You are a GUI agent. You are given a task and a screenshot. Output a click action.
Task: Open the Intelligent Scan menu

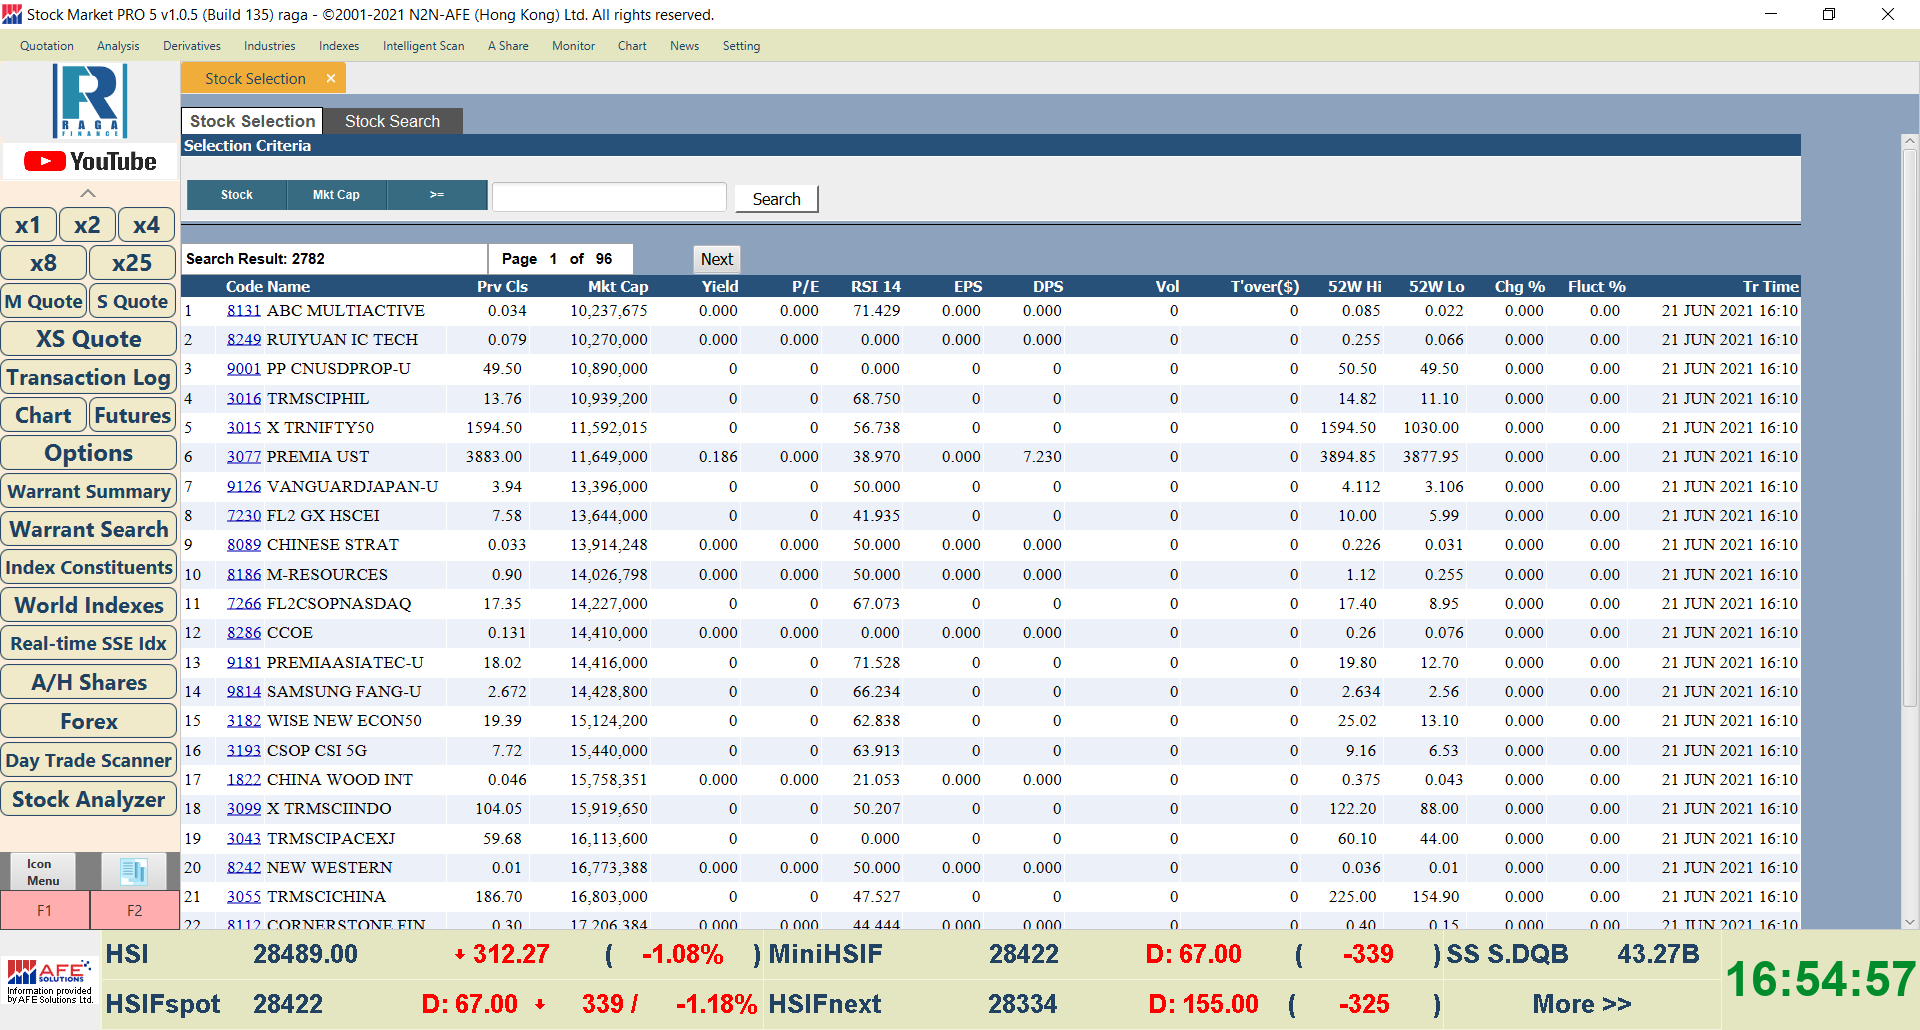pyautogui.click(x=423, y=46)
